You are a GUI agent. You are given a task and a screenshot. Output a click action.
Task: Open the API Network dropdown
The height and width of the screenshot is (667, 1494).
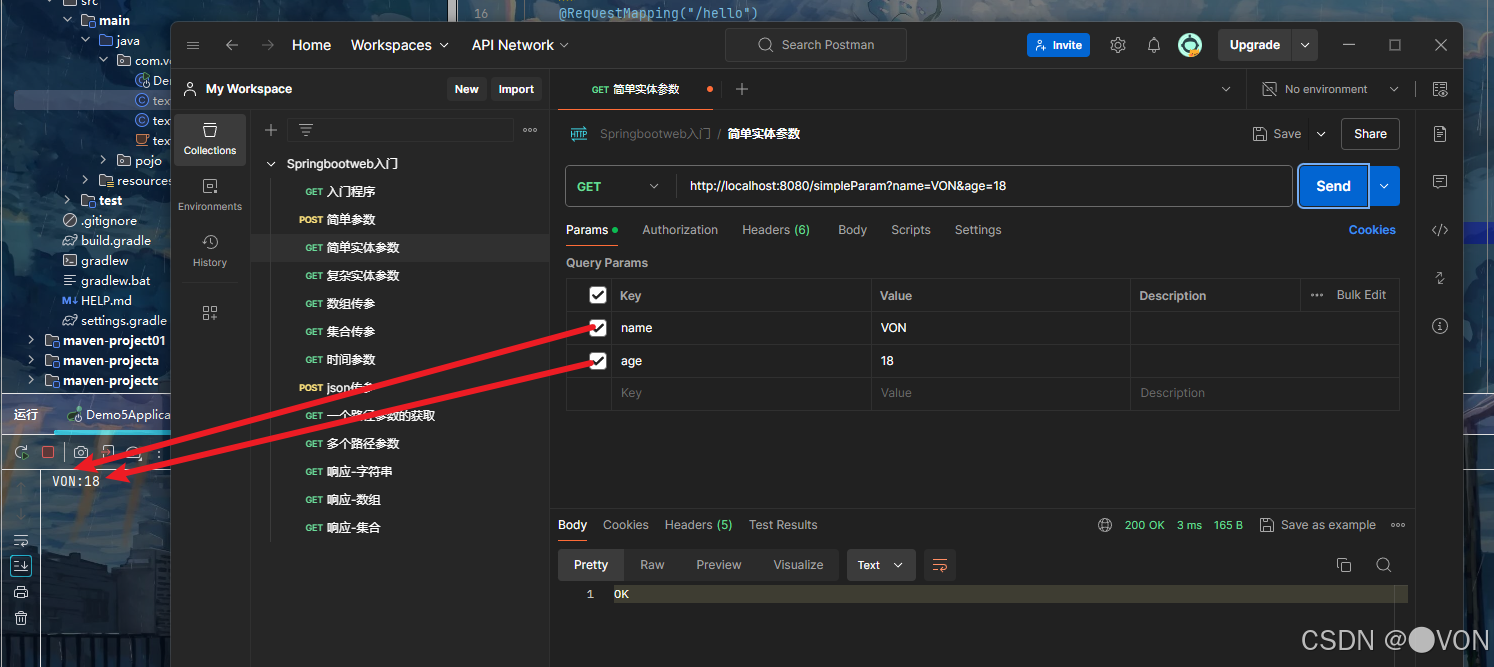tap(520, 45)
